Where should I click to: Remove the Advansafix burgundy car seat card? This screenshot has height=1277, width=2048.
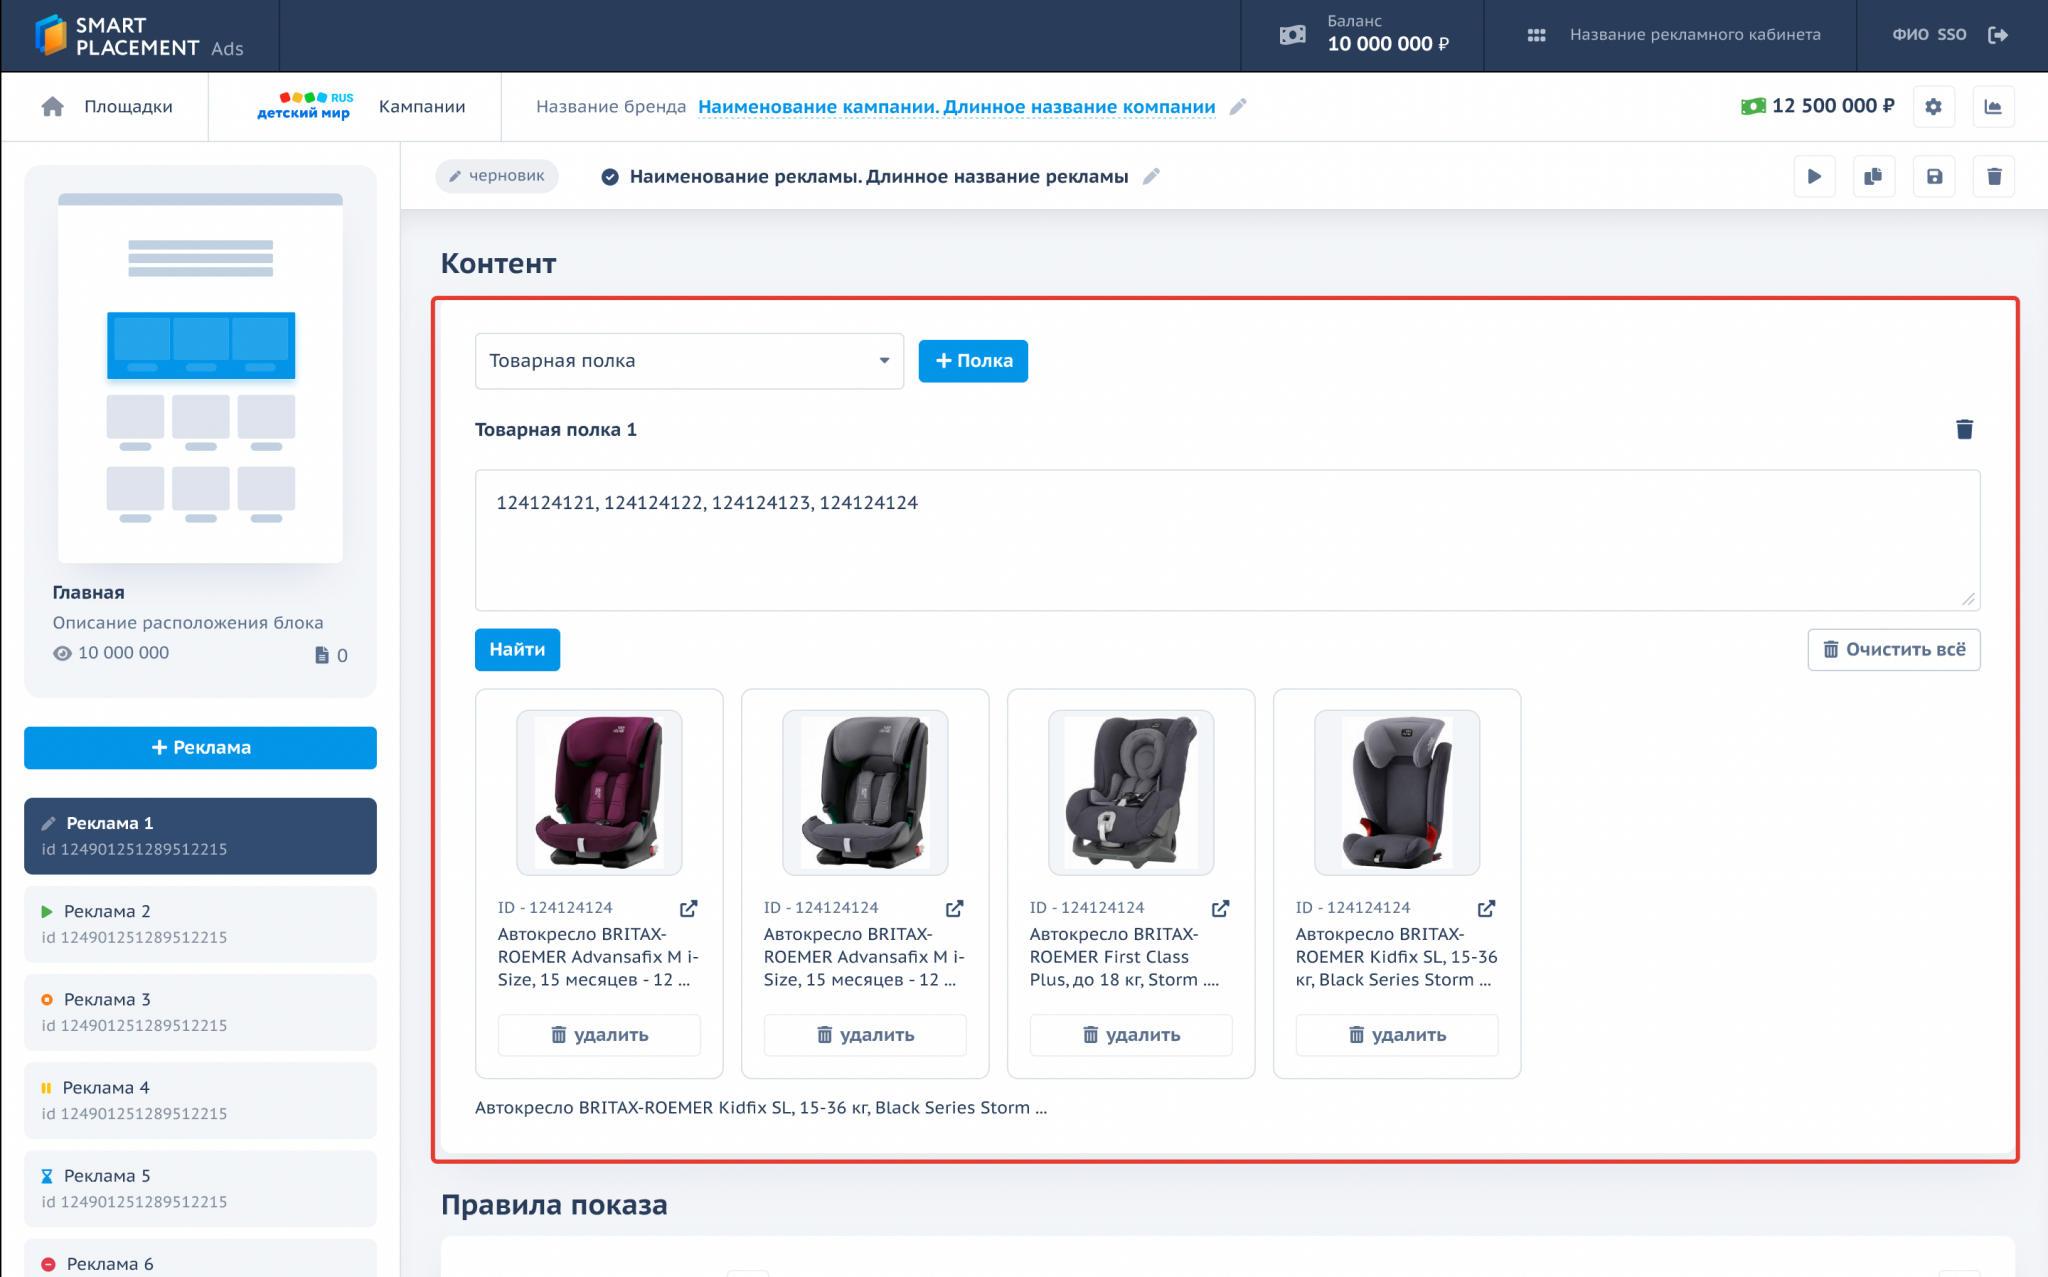599,1035
